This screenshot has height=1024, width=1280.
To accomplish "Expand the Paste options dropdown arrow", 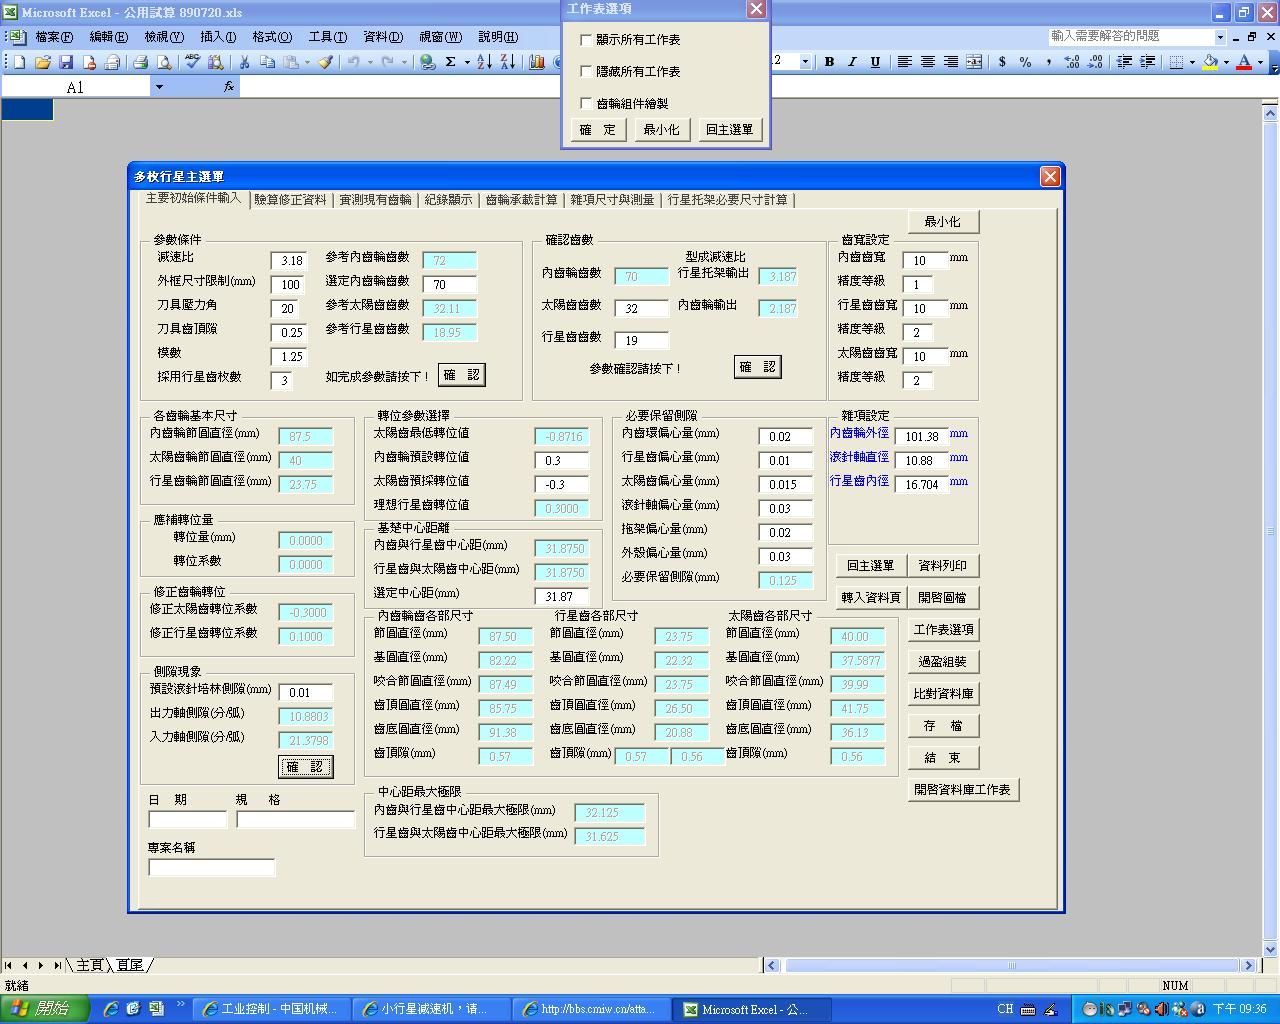I will [306, 62].
